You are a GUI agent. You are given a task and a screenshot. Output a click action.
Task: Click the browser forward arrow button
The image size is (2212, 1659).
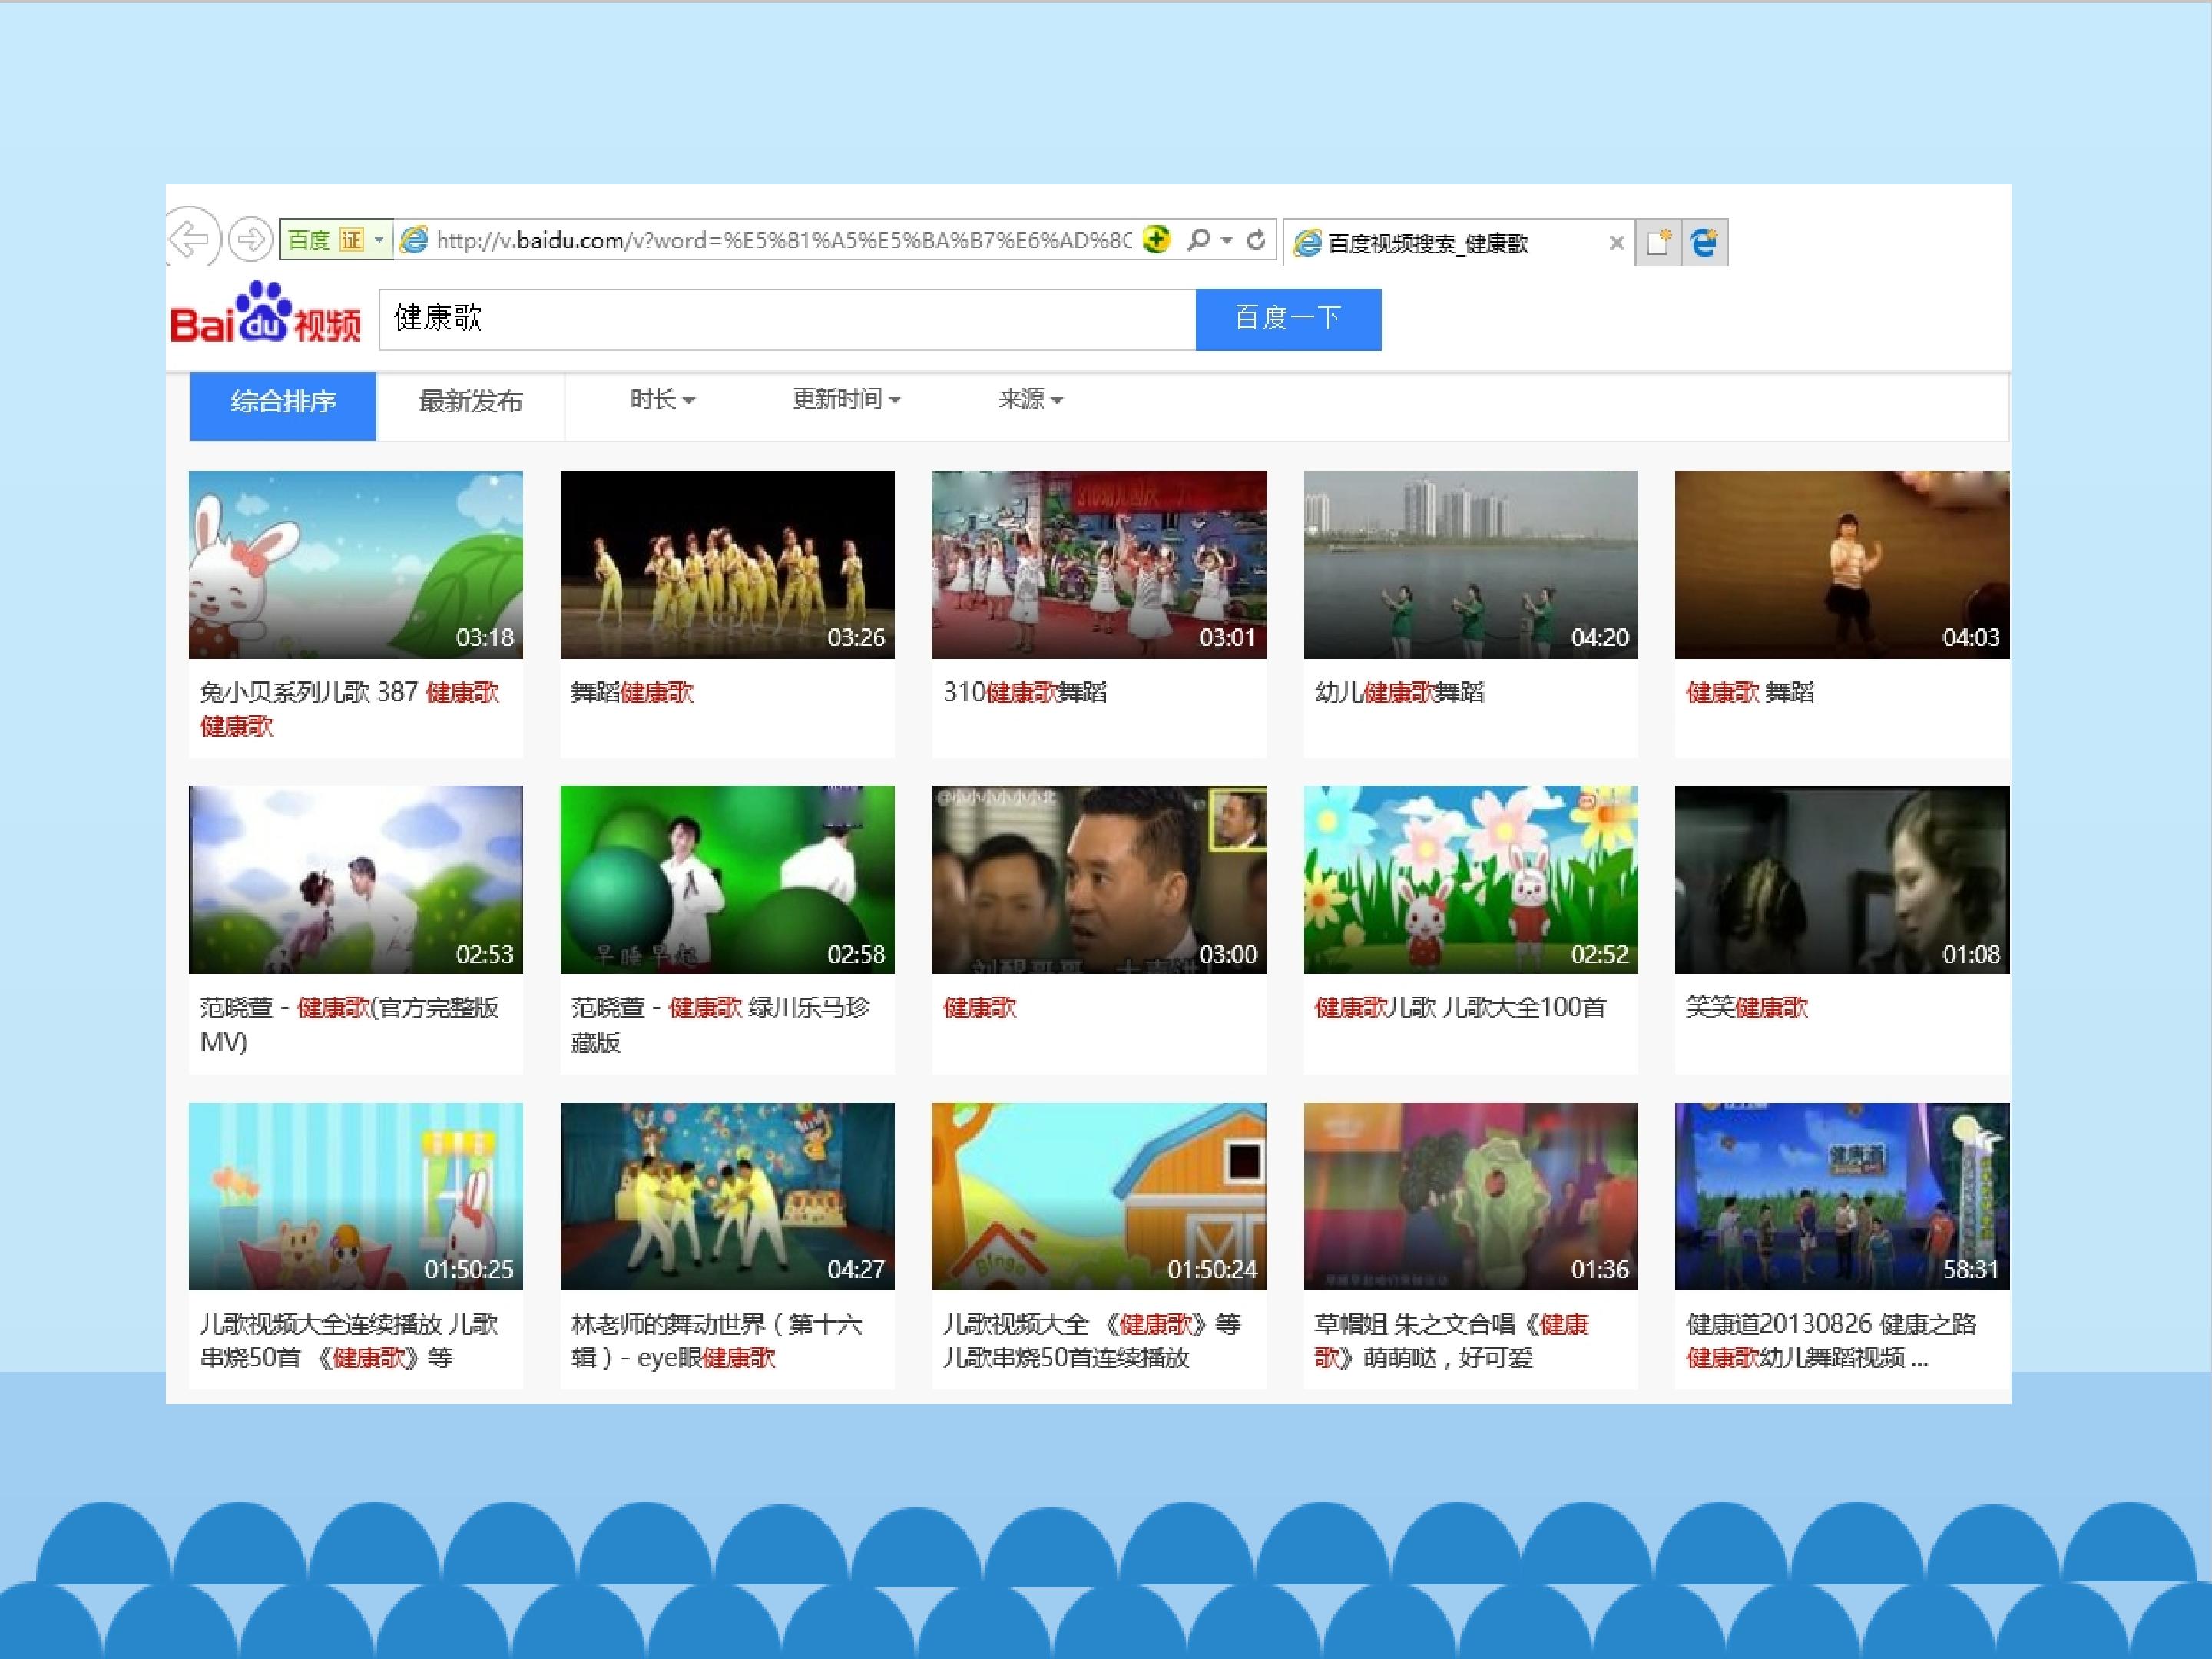[x=250, y=240]
